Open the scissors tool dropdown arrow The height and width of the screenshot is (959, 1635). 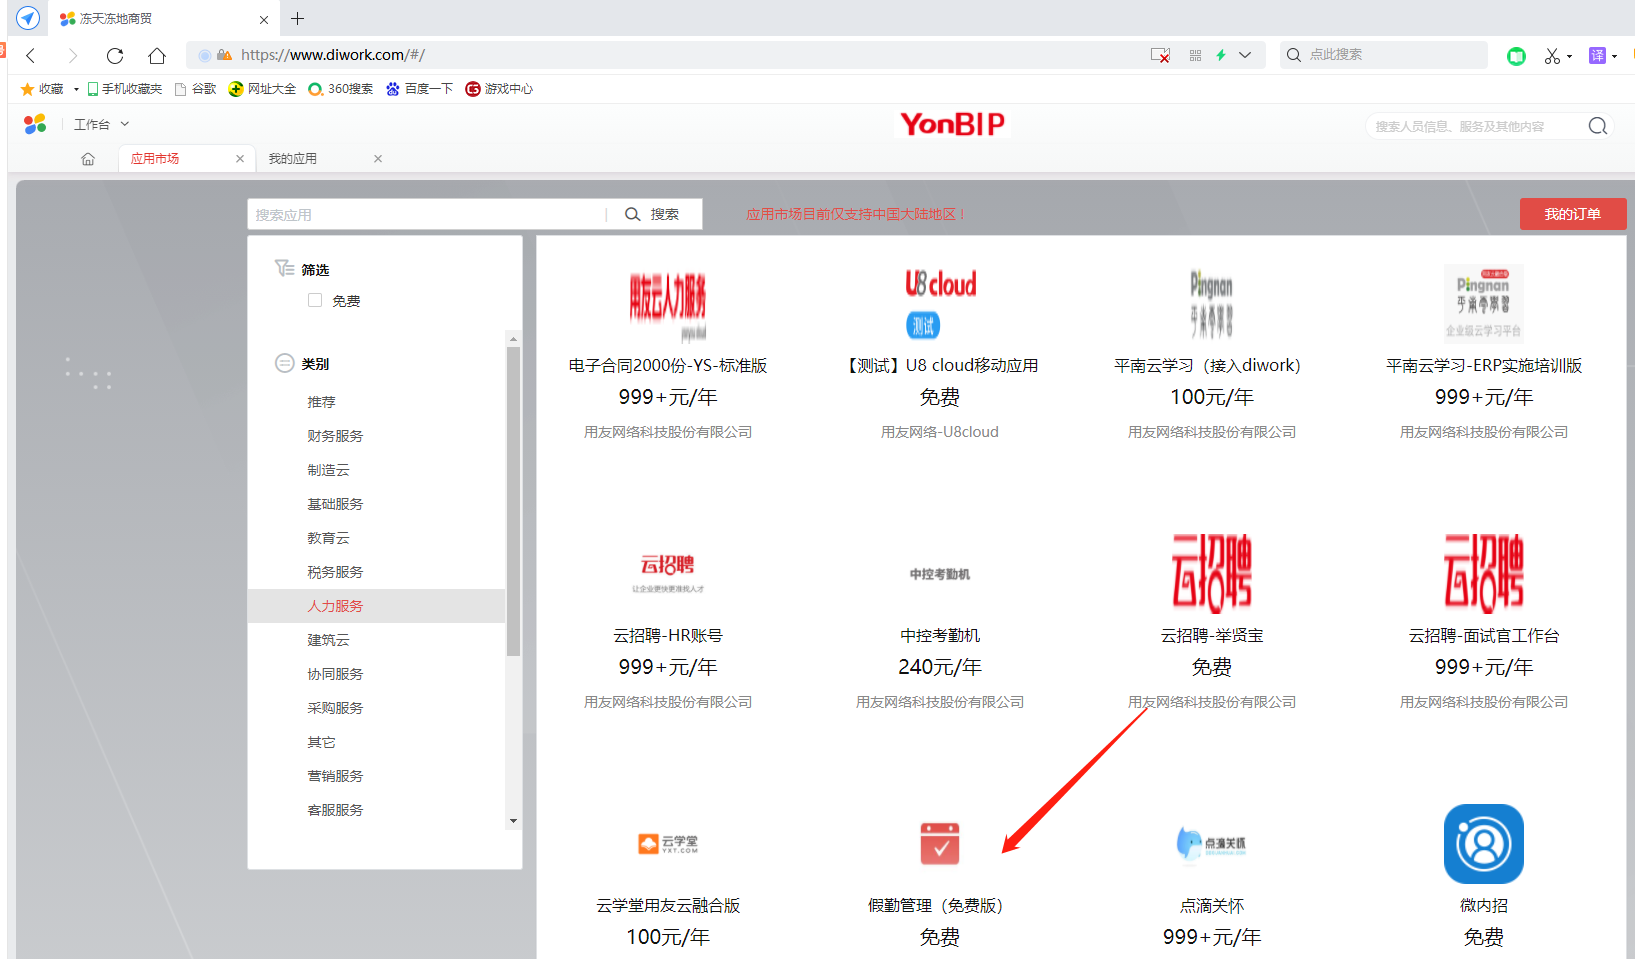click(x=1569, y=57)
